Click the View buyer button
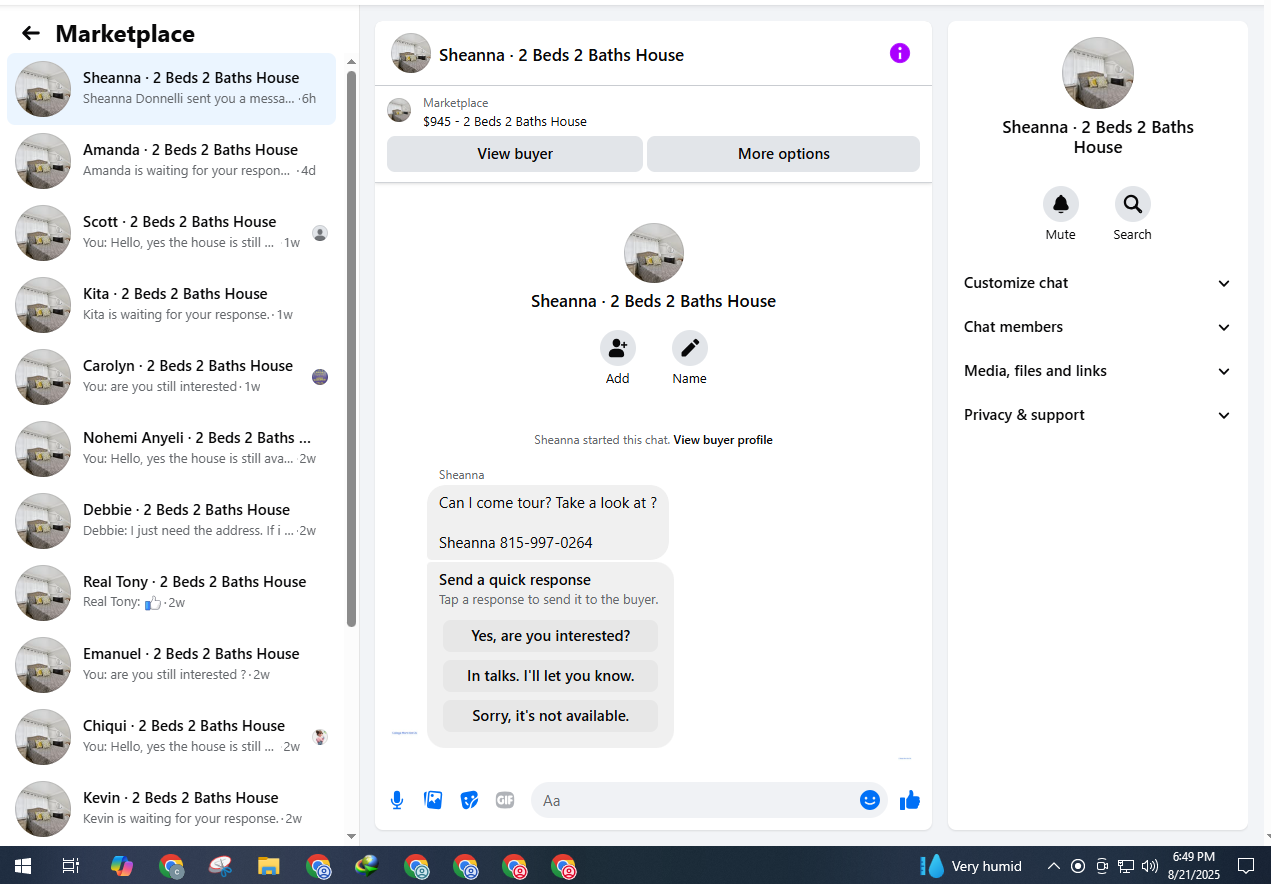The image size is (1271, 884). (x=515, y=154)
